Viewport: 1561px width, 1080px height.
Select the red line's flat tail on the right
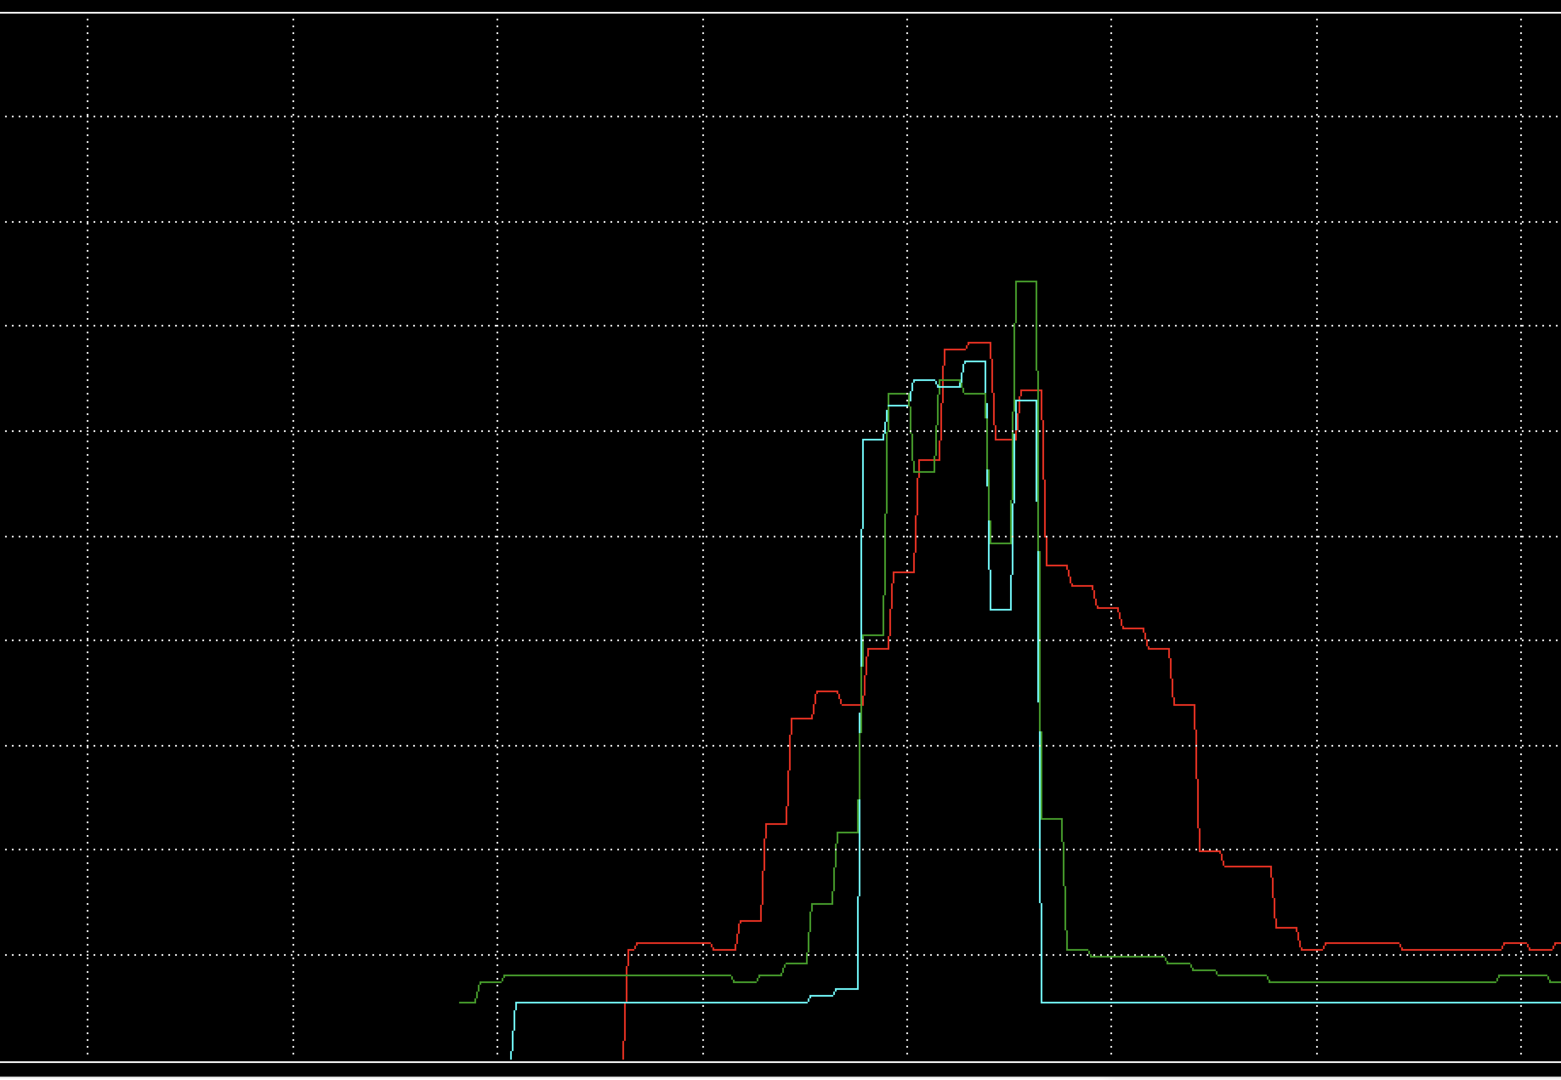click(1450, 950)
